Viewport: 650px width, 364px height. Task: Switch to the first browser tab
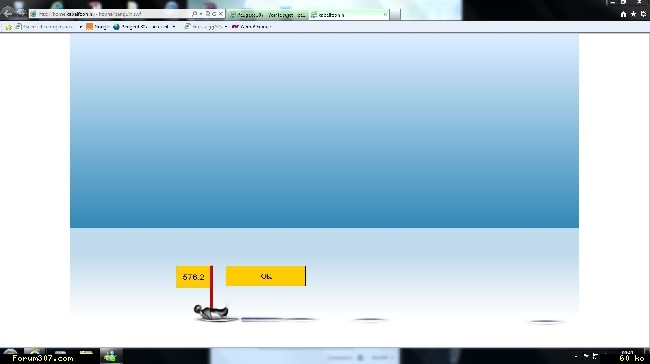(x=268, y=15)
